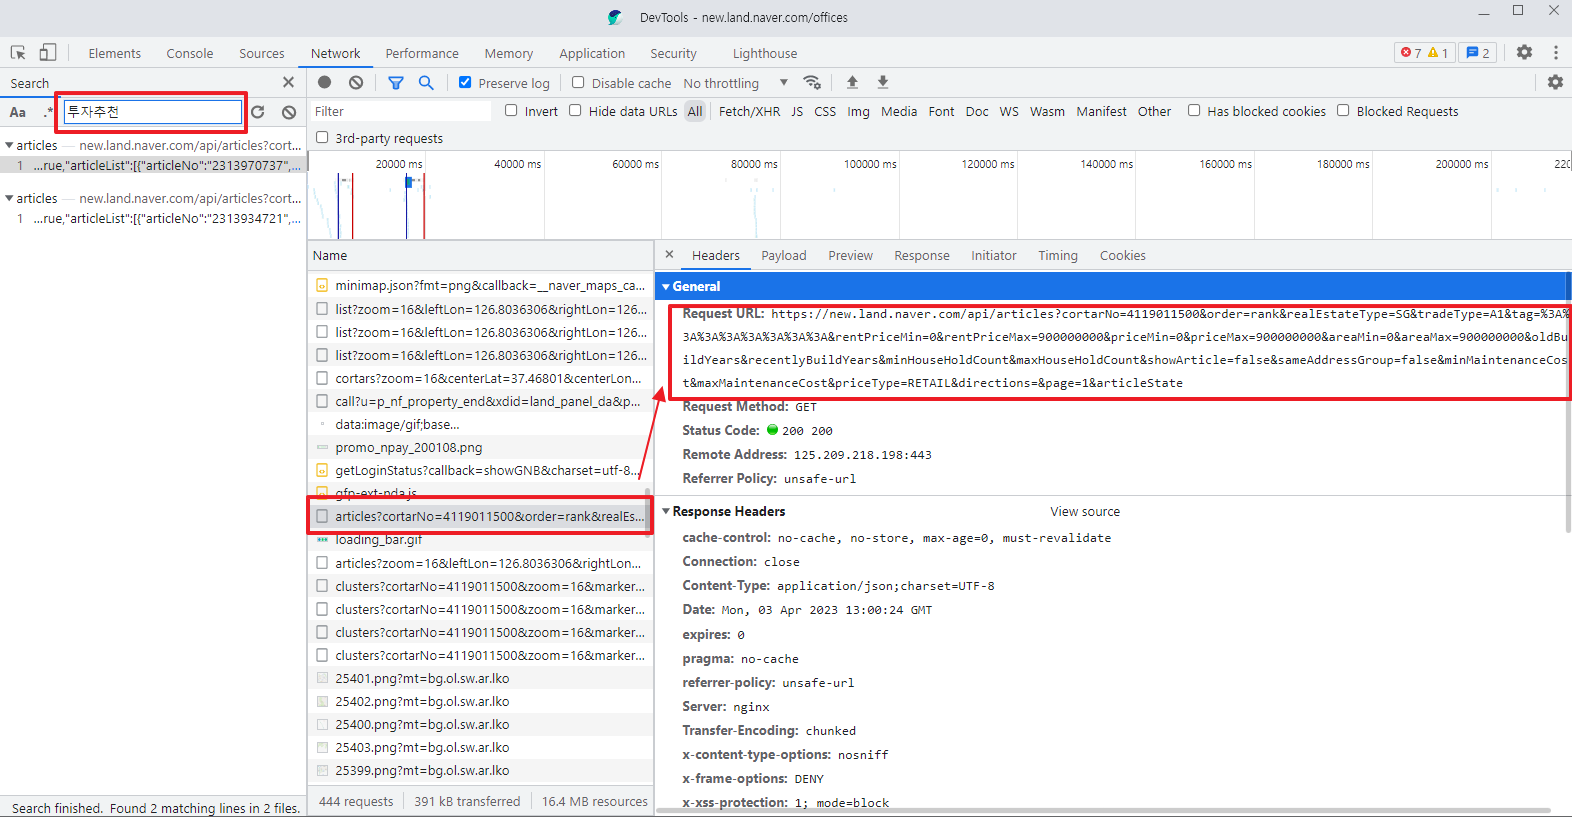Open the No throttling dropdown
This screenshot has width=1572, height=817.
pyautogui.click(x=736, y=83)
